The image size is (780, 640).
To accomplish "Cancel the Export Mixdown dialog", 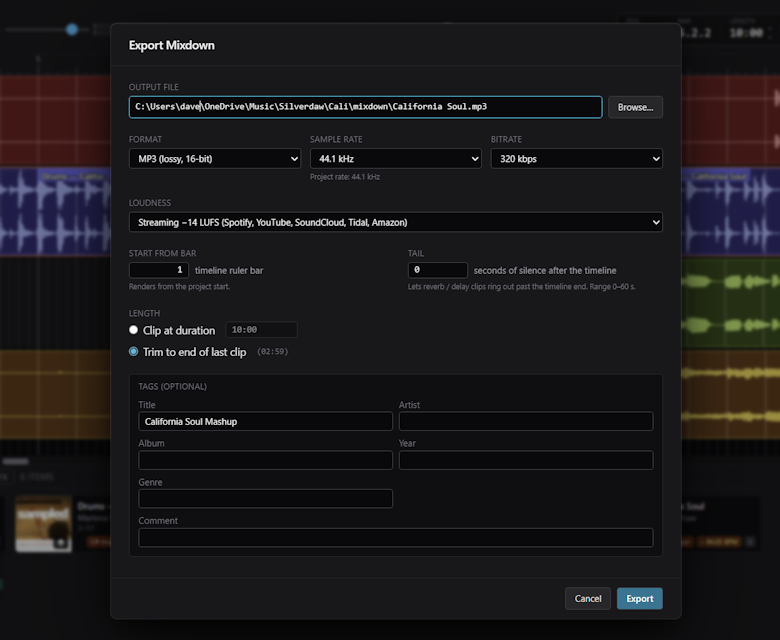I will tap(587, 598).
